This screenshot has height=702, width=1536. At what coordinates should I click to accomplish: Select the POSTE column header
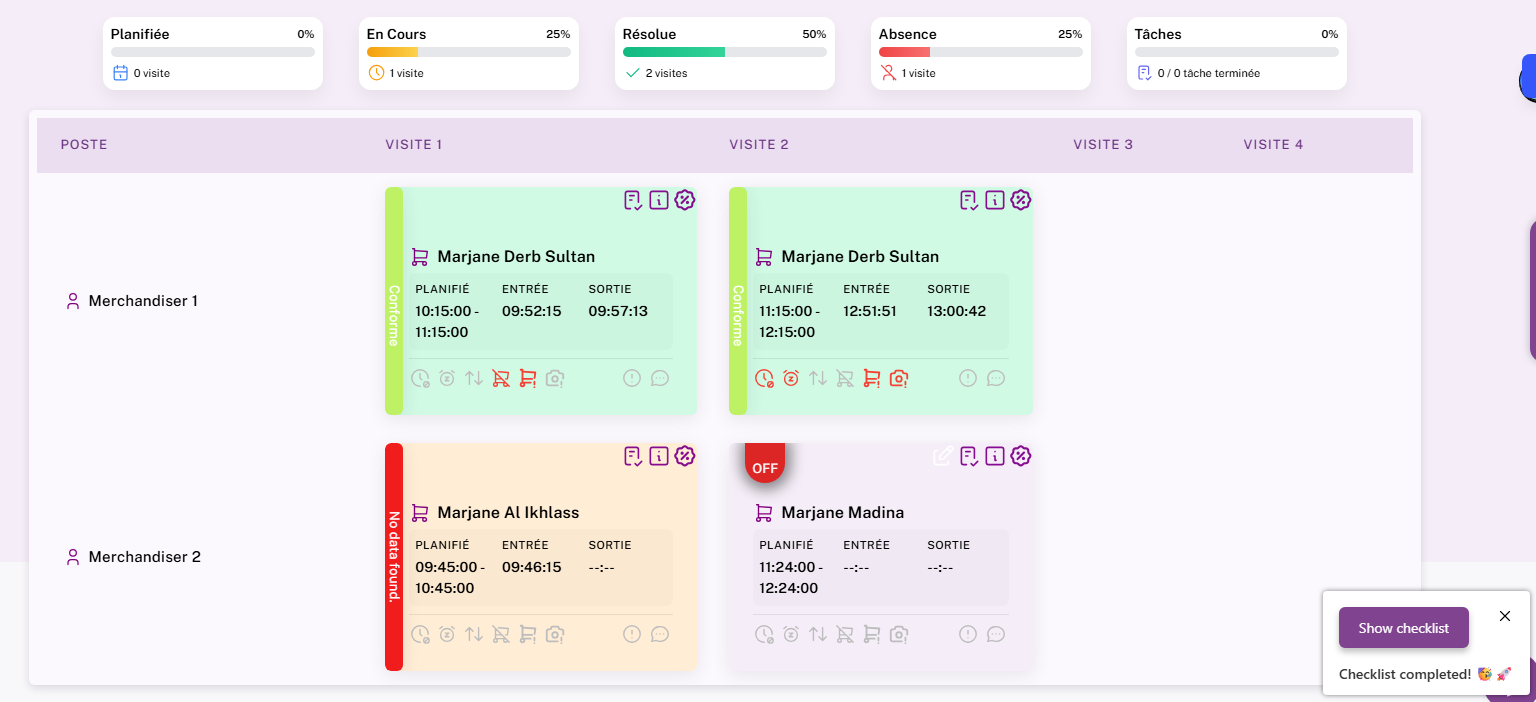point(84,144)
